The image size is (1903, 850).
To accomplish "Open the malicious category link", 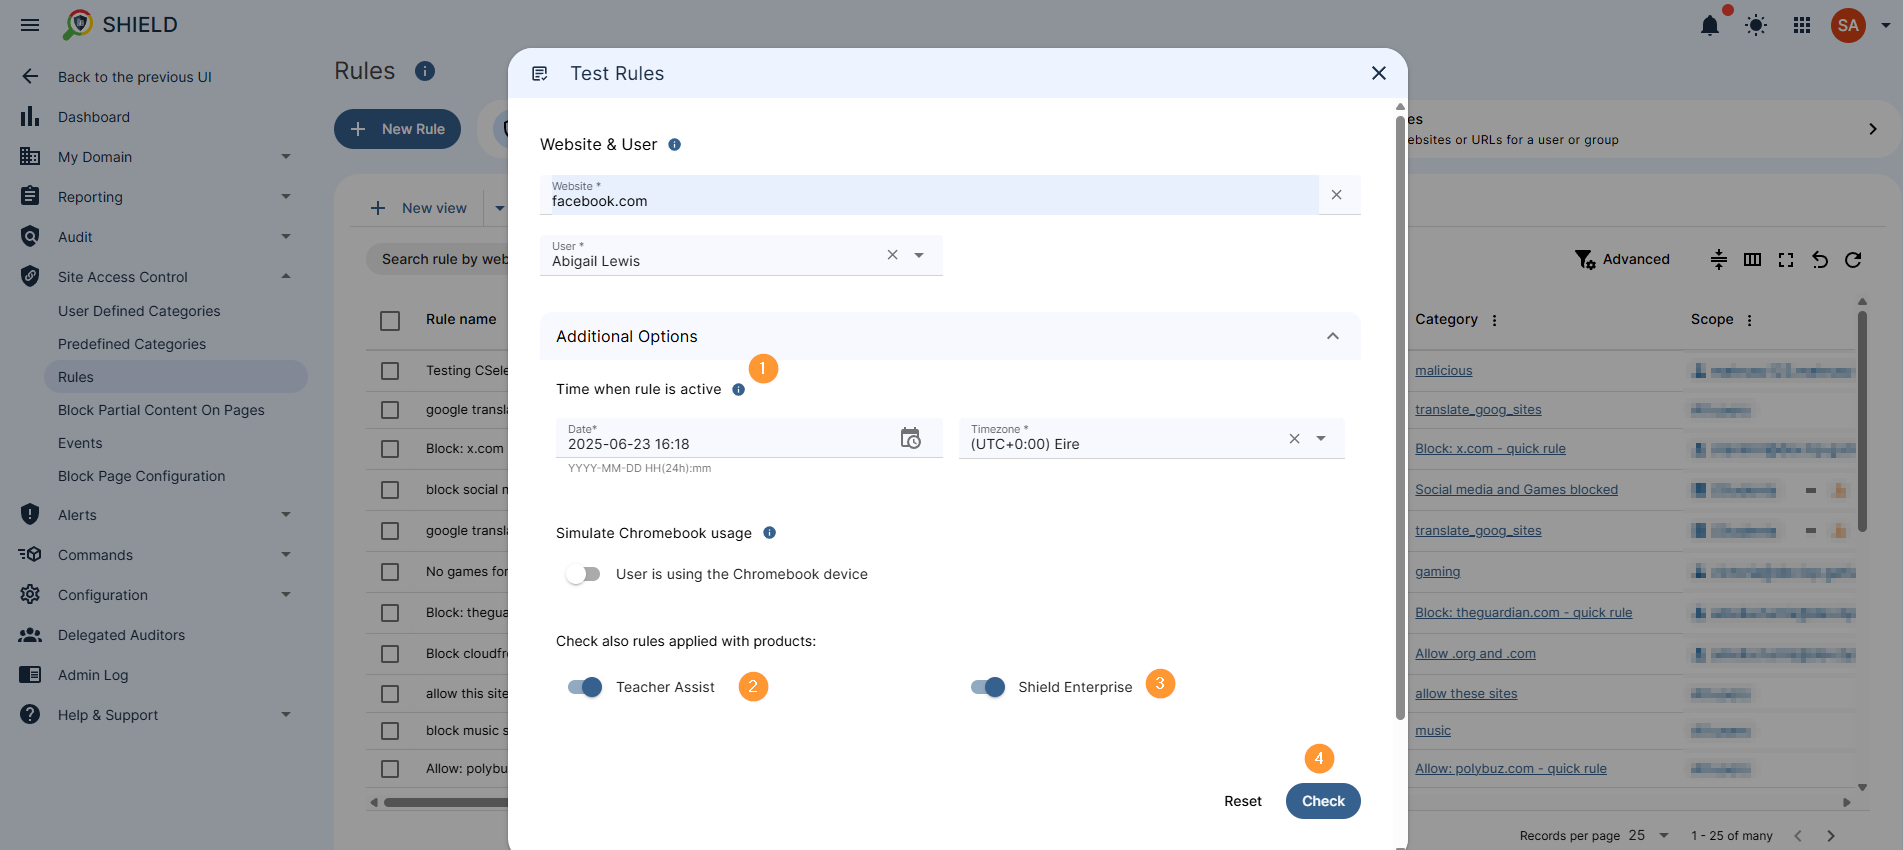I will click(x=1444, y=371).
